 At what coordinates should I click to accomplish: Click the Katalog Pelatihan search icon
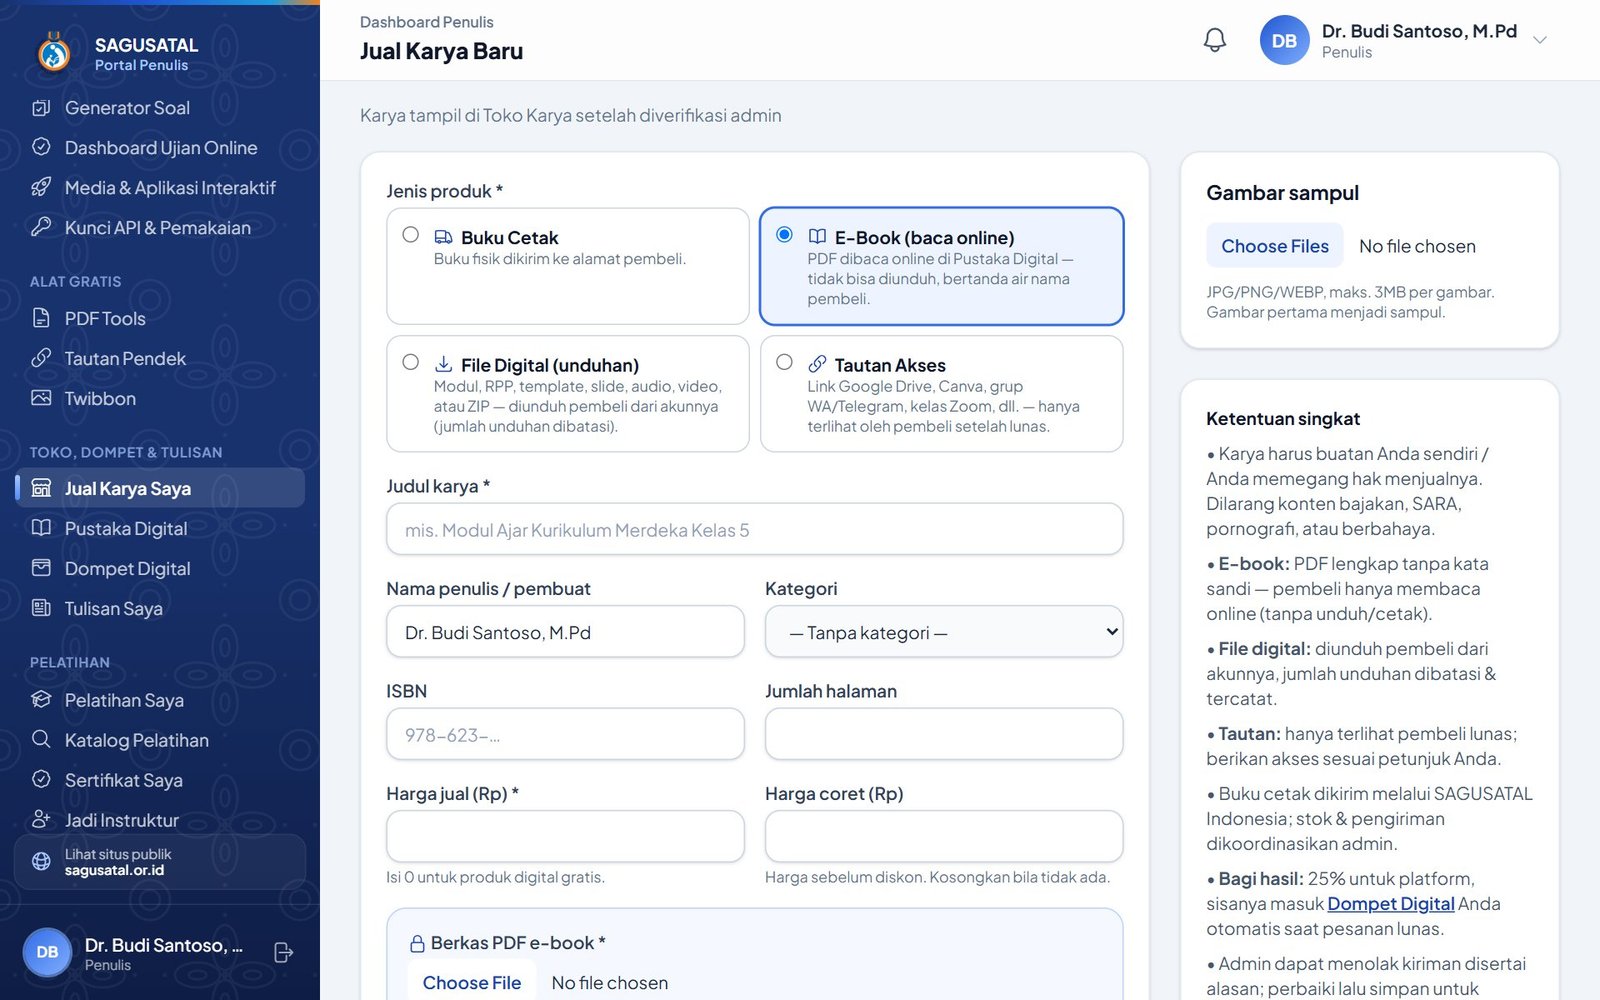(41, 740)
